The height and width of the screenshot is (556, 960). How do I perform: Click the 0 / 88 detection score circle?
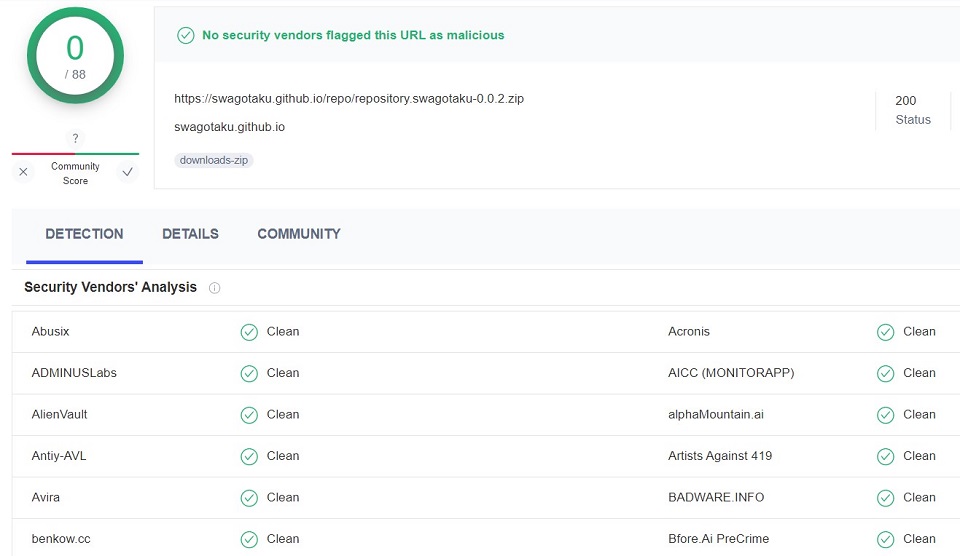tap(75, 56)
